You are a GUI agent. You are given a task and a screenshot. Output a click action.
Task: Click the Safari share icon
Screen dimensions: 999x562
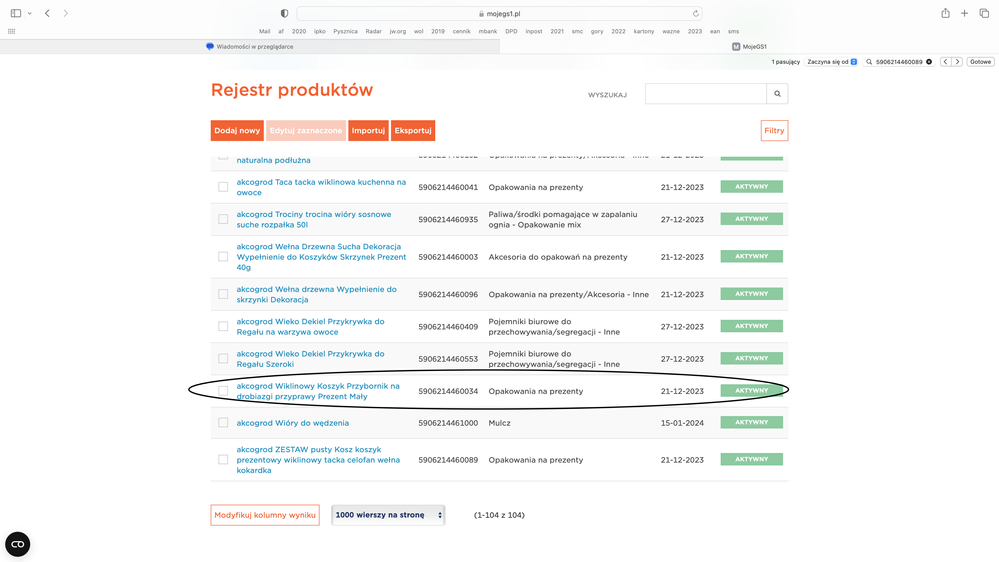(945, 13)
